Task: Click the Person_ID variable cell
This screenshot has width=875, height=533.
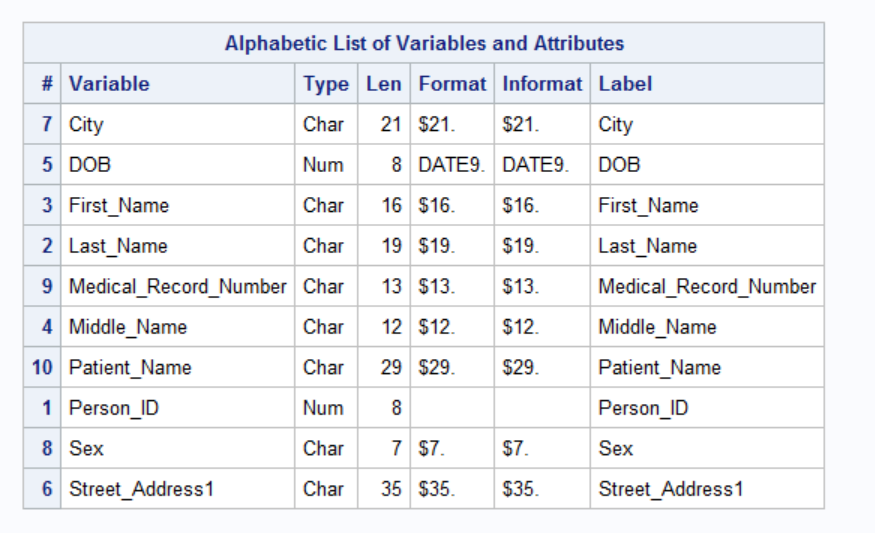Action: point(113,408)
